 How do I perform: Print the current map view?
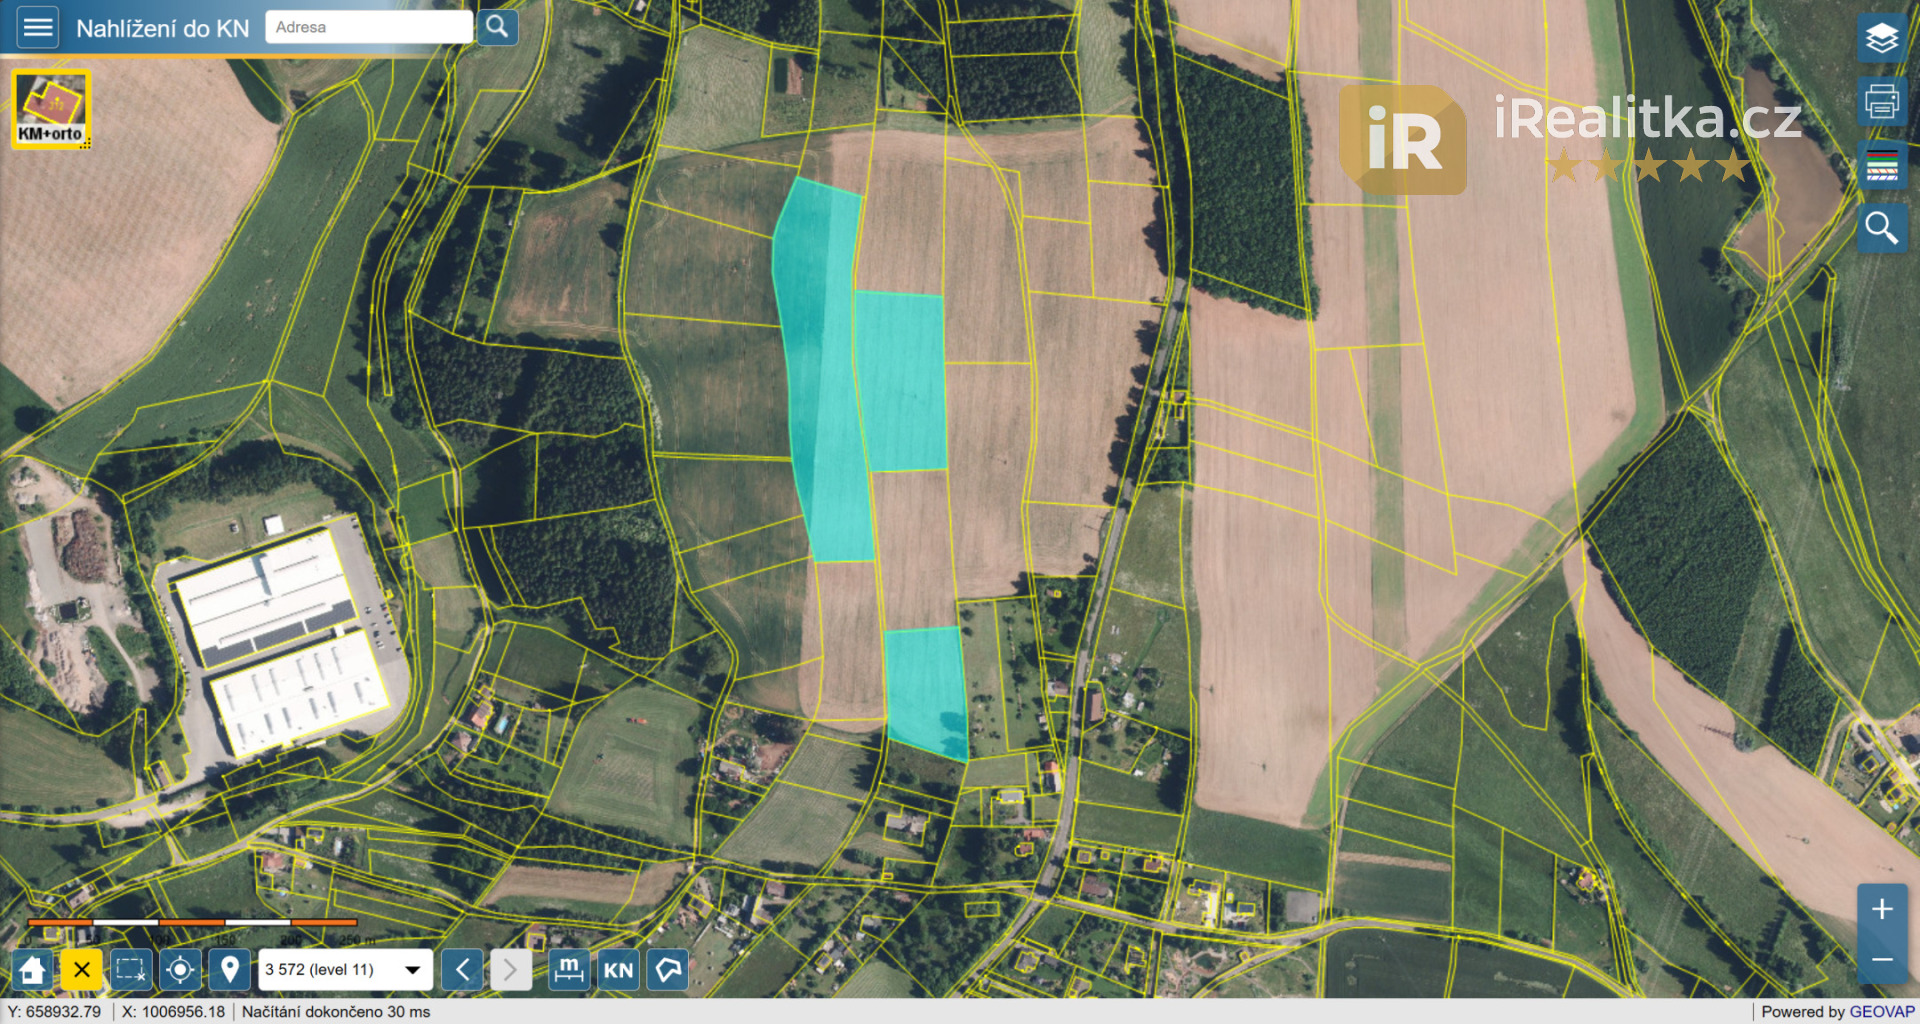(1881, 102)
